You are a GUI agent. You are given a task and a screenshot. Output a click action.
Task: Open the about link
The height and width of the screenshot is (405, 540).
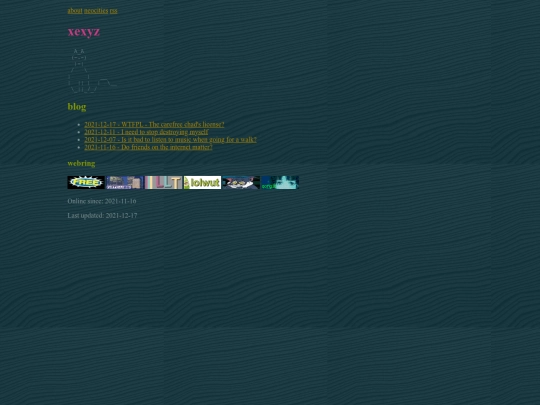[75, 11]
